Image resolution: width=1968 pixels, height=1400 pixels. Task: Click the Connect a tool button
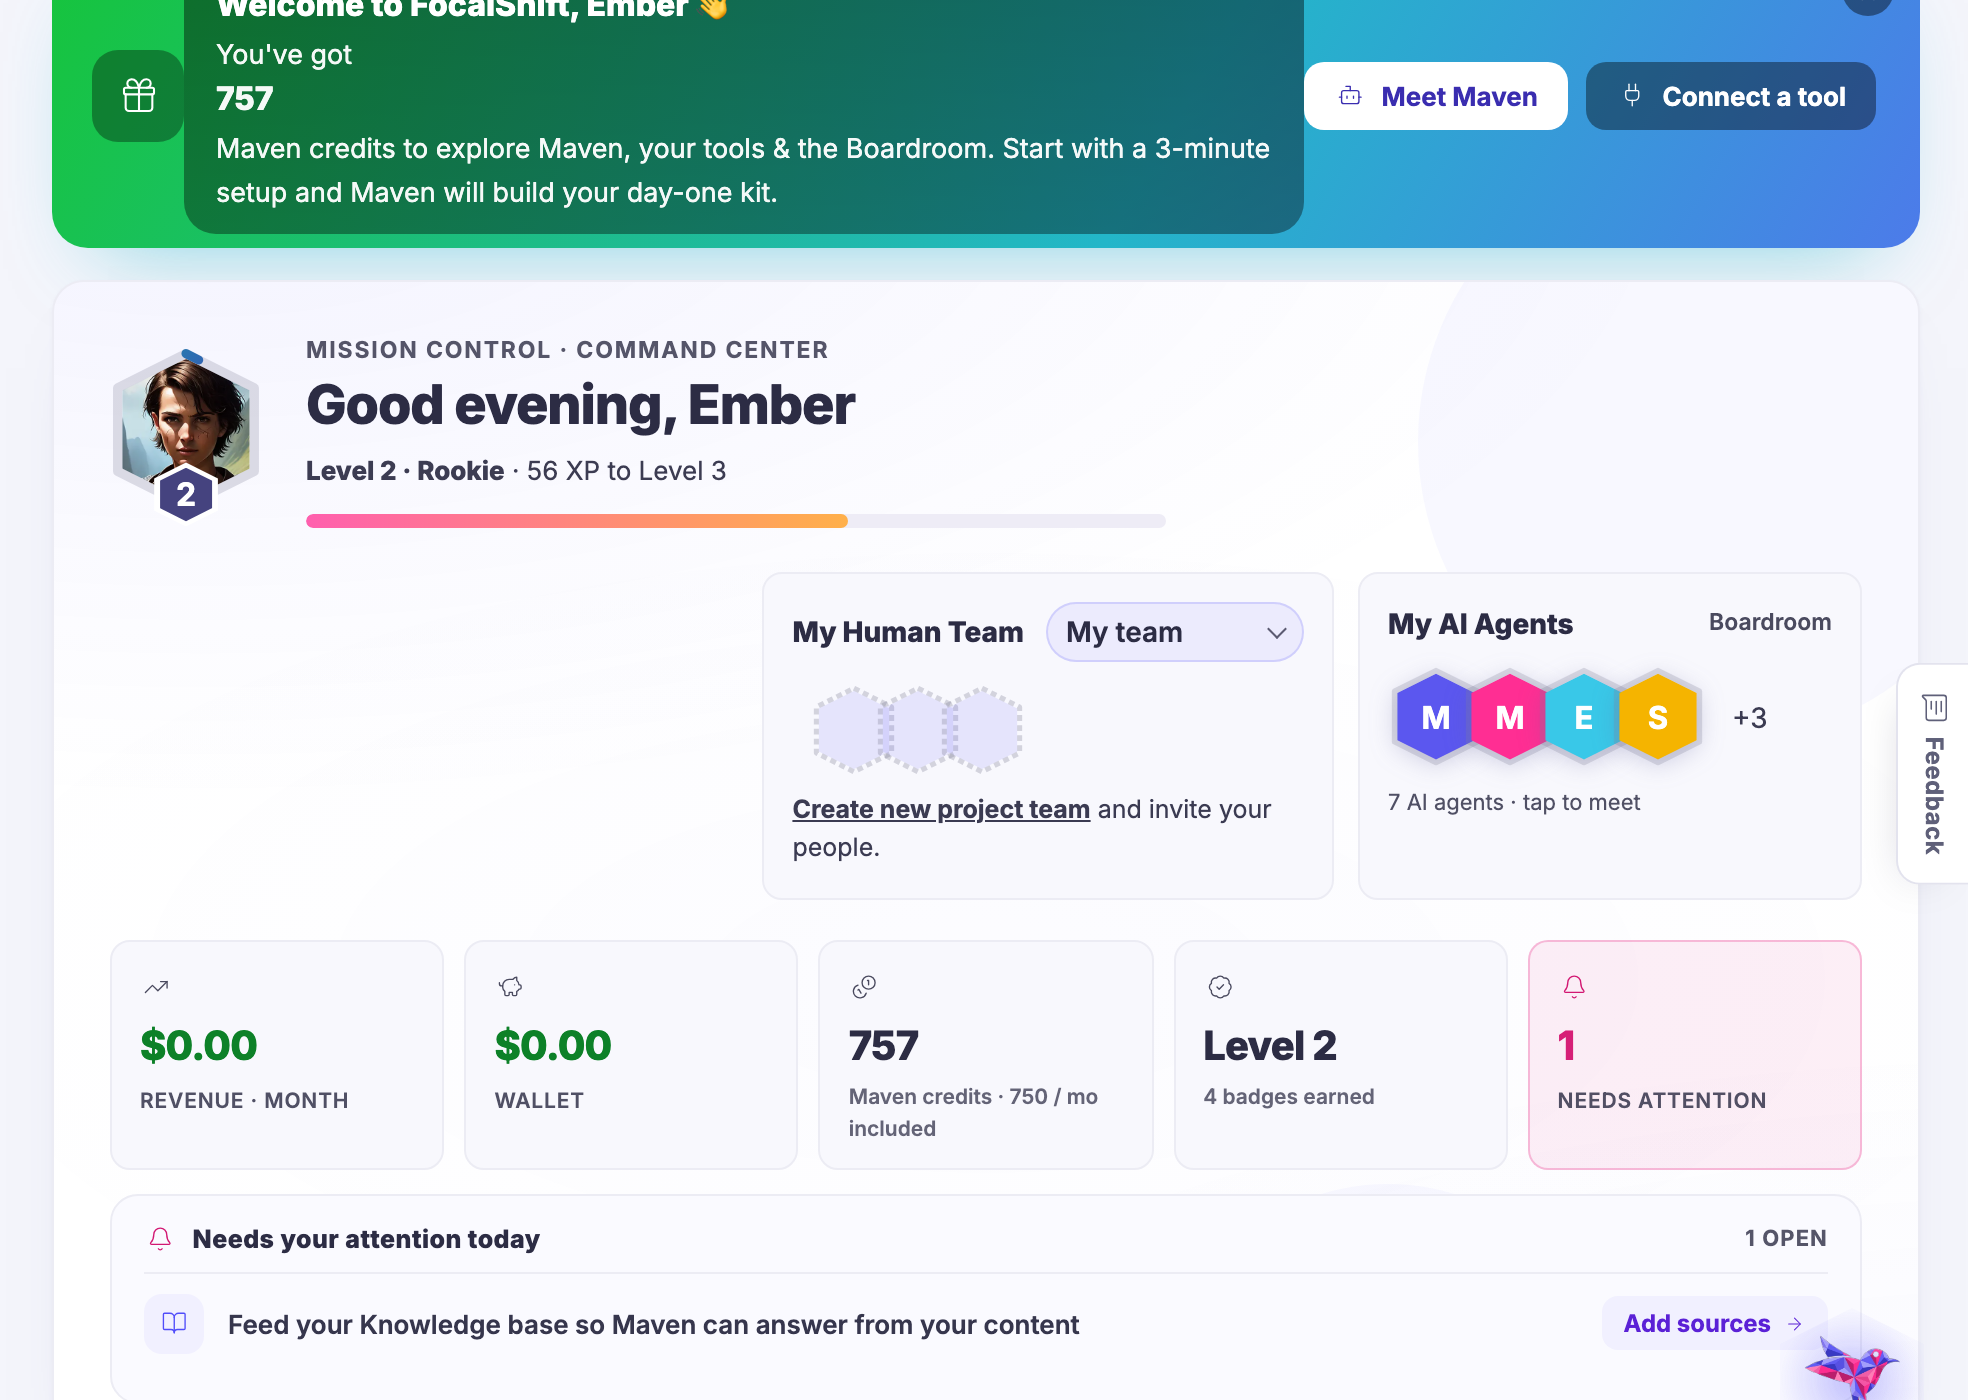[x=1730, y=96]
